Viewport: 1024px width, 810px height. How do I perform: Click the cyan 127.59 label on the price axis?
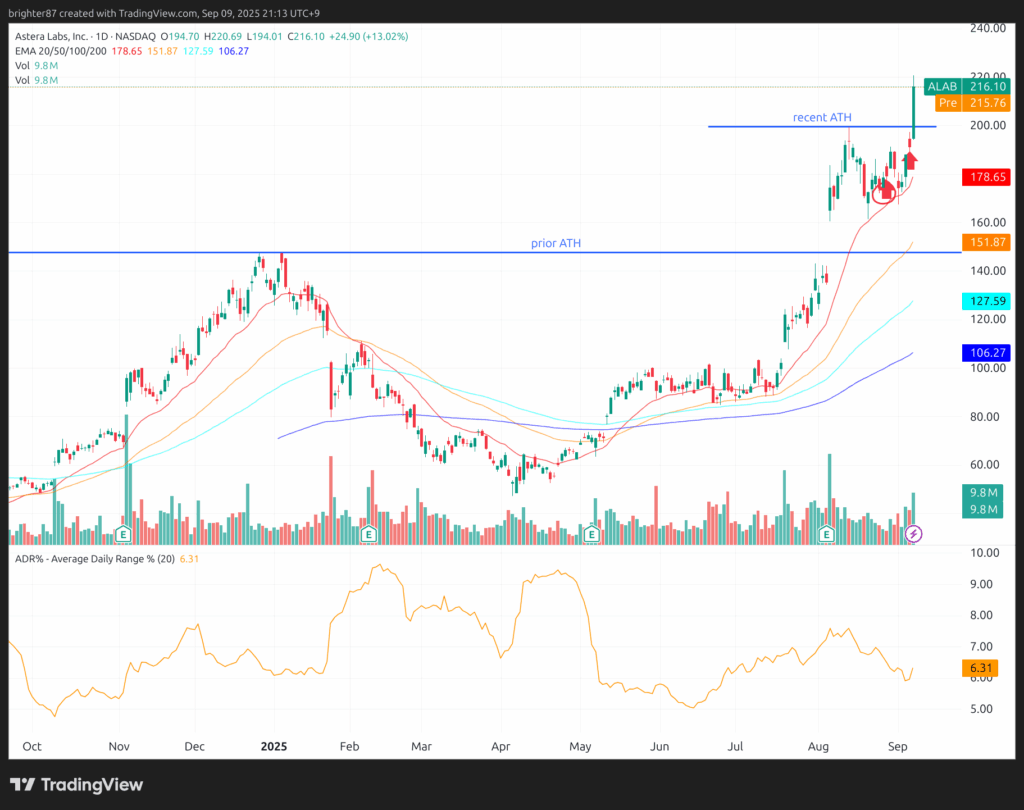point(986,301)
